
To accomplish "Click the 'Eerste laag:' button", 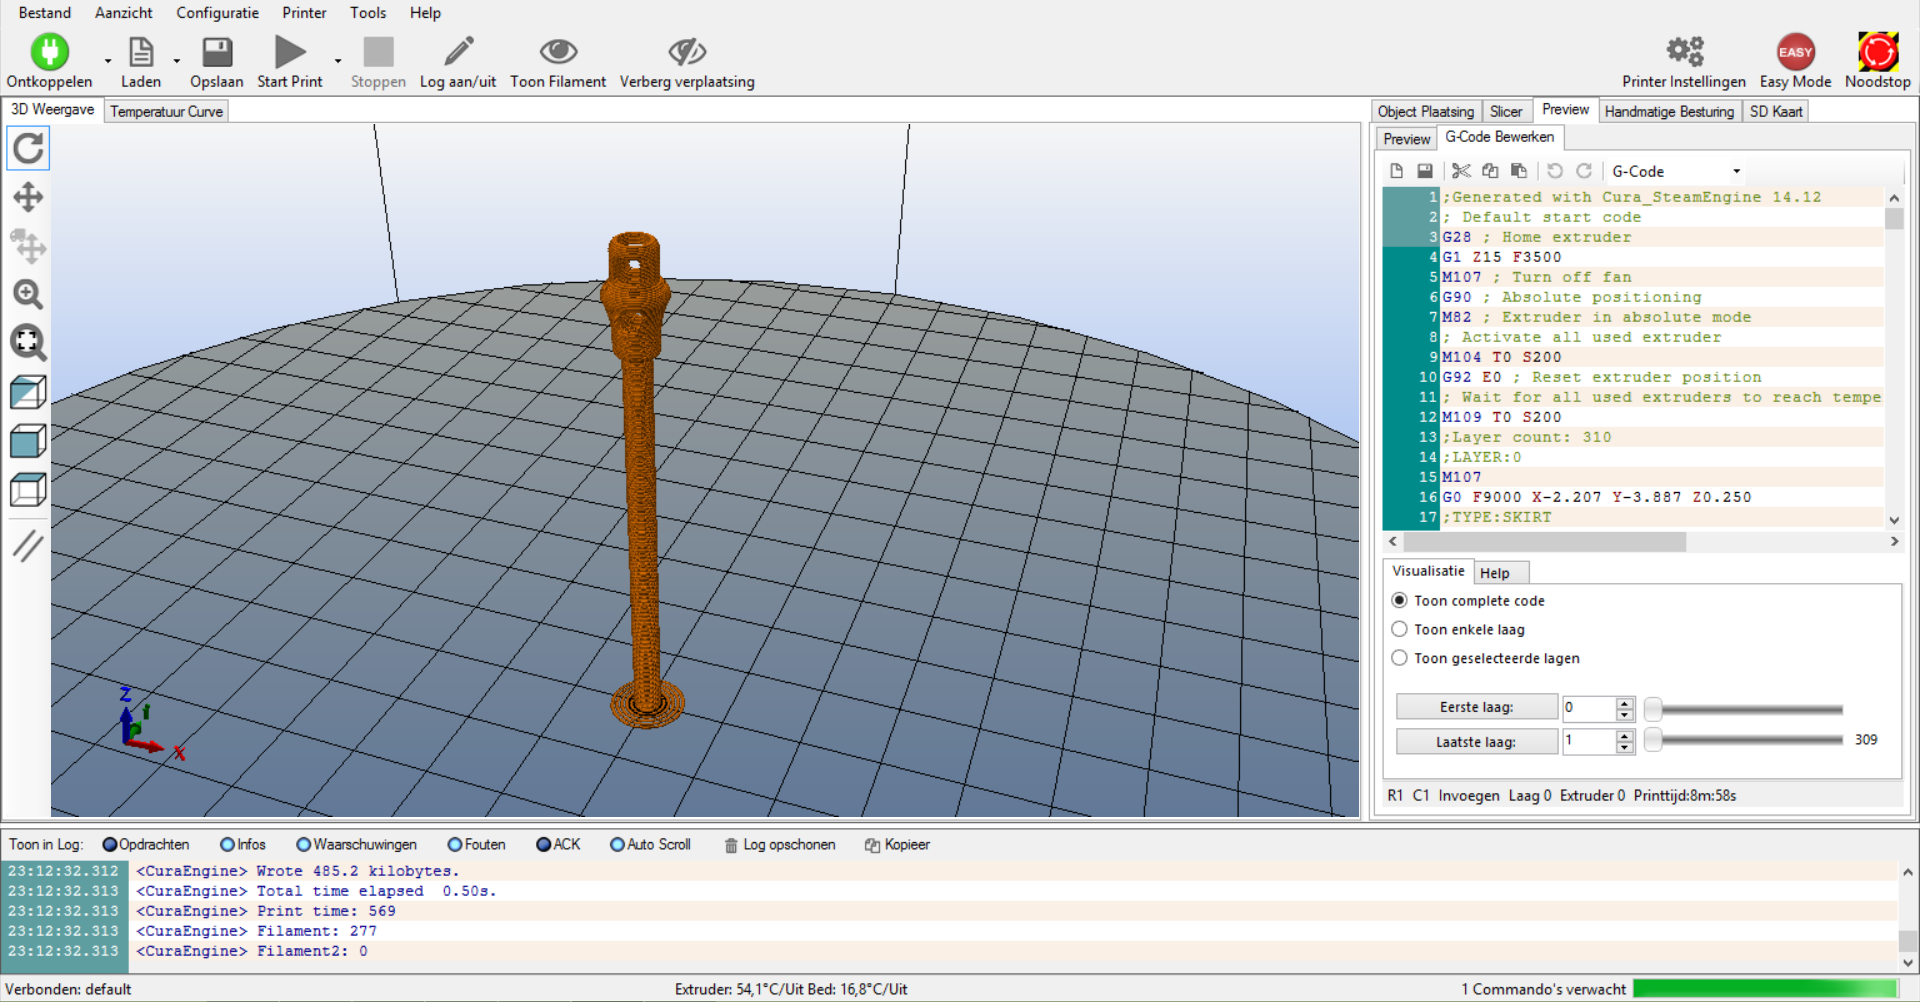I will point(1476,707).
